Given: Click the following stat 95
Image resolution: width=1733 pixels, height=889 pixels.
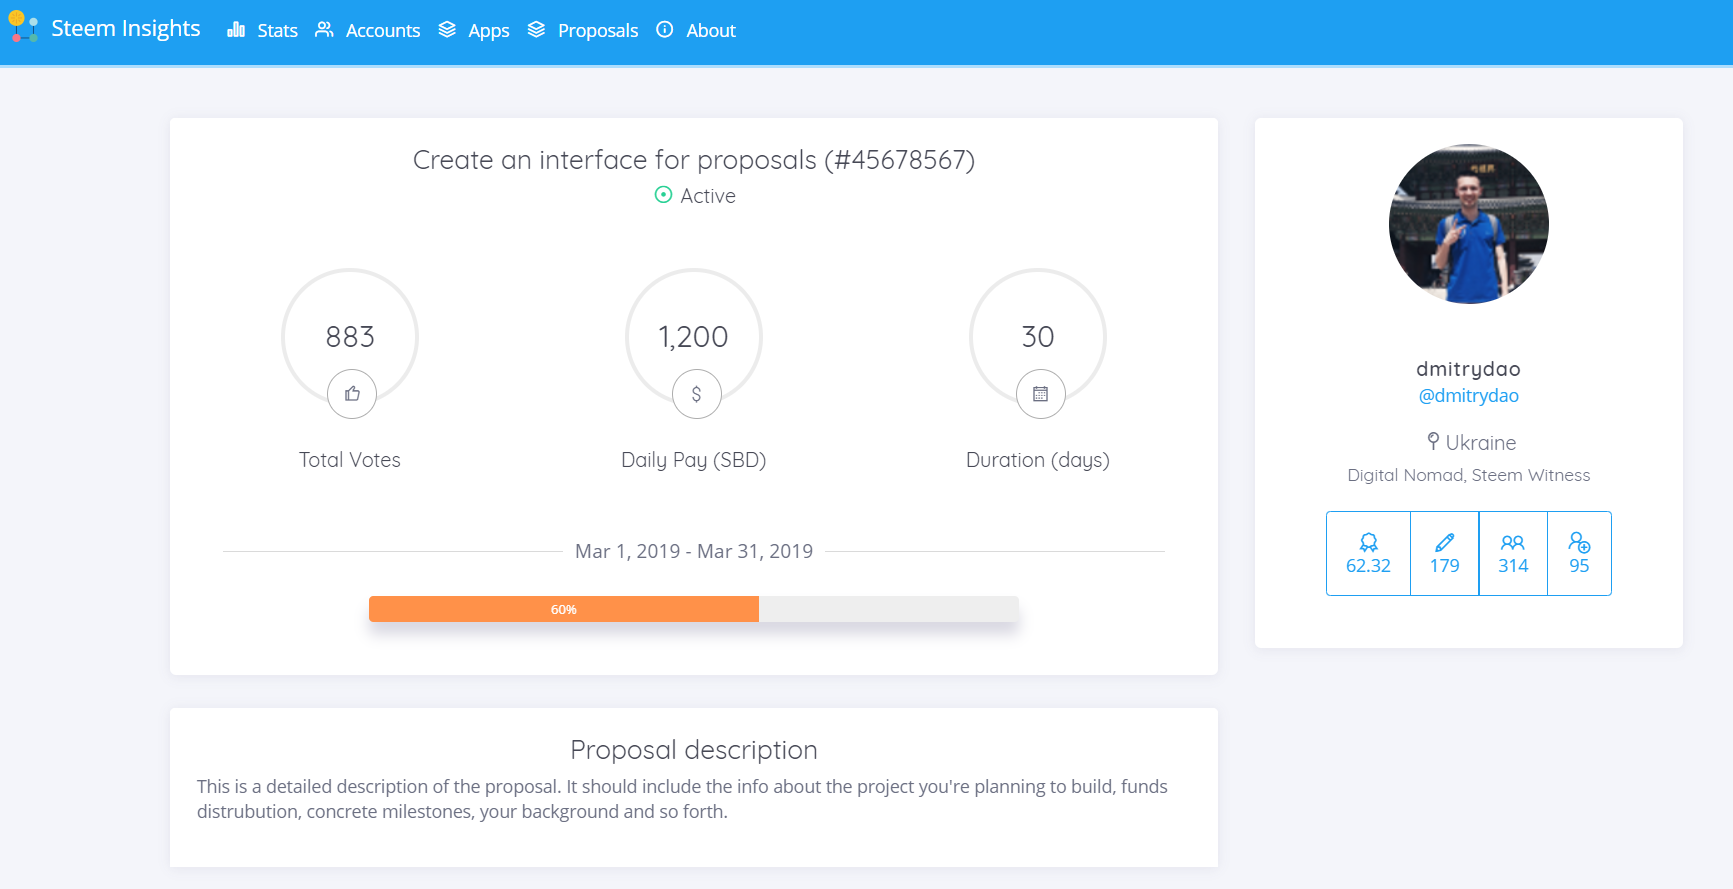Looking at the screenshot, I should point(1579,553).
